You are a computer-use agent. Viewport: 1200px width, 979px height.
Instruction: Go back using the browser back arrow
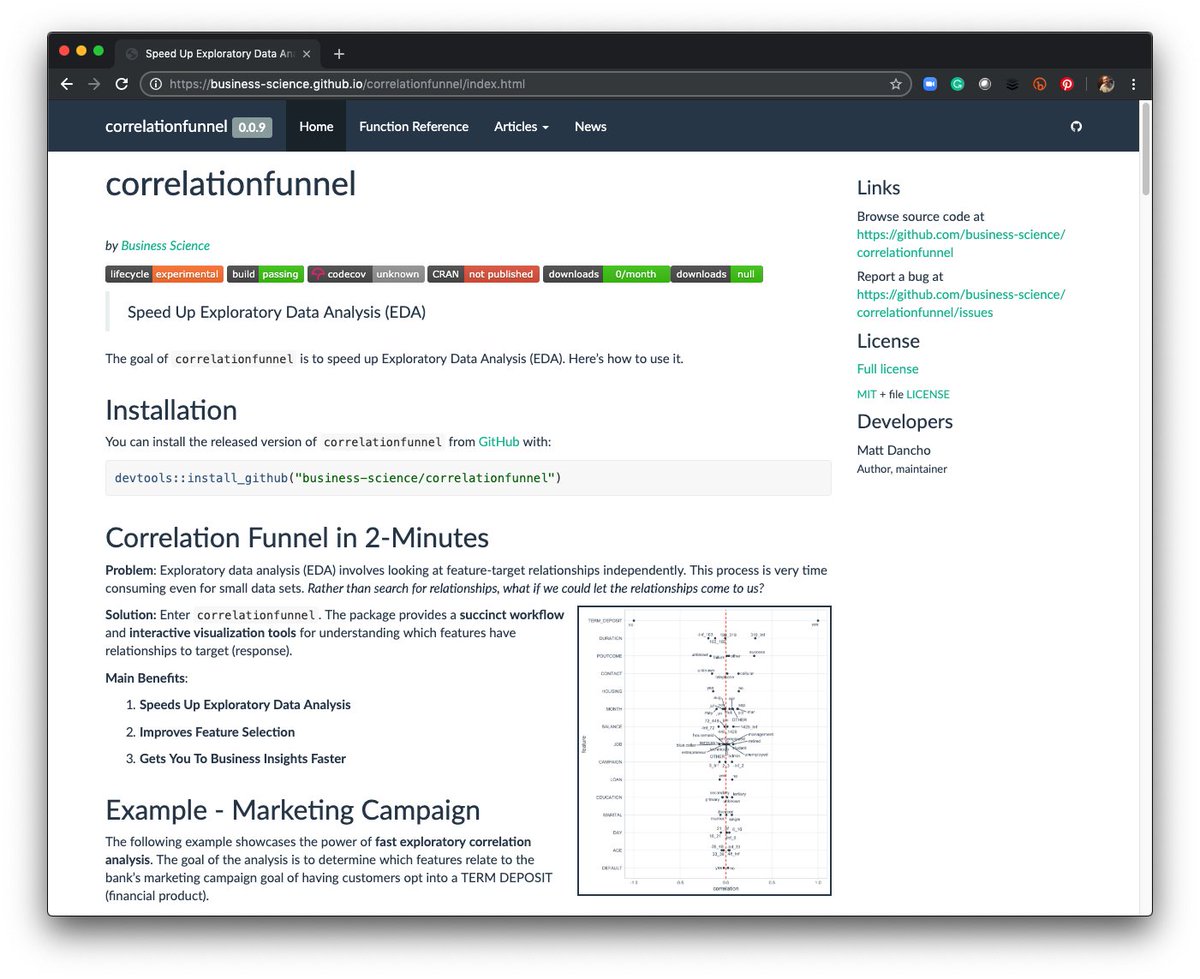(67, 84)
